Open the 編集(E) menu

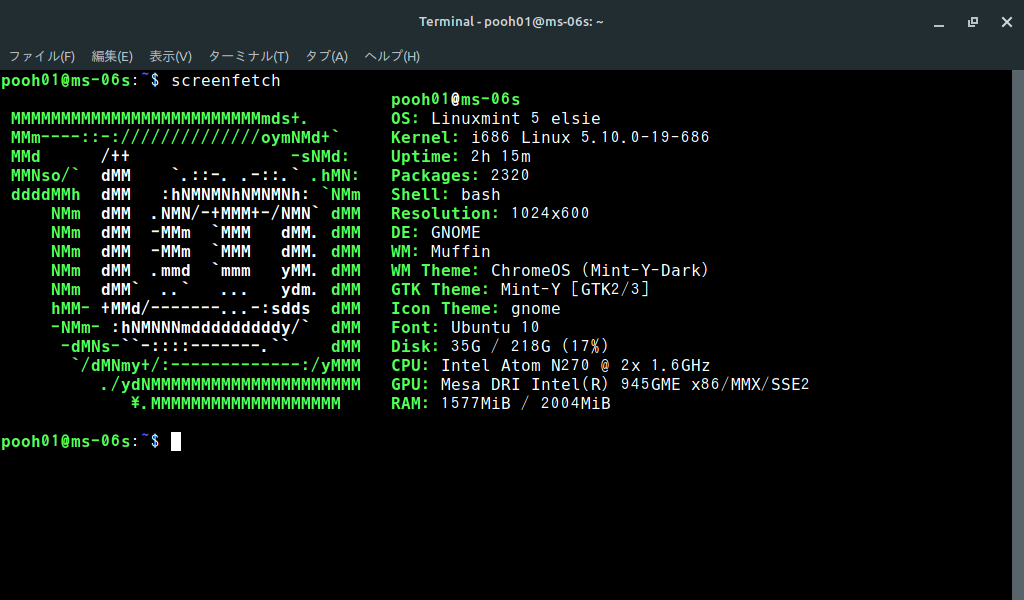[112, 56]
